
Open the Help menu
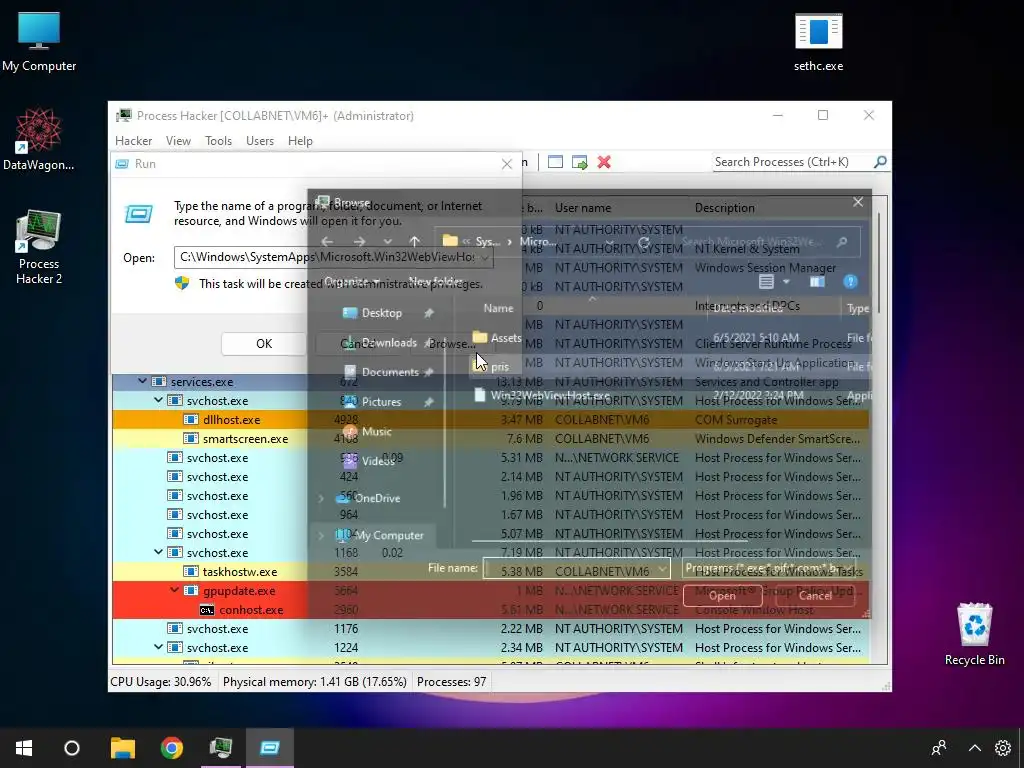(300, 141)
